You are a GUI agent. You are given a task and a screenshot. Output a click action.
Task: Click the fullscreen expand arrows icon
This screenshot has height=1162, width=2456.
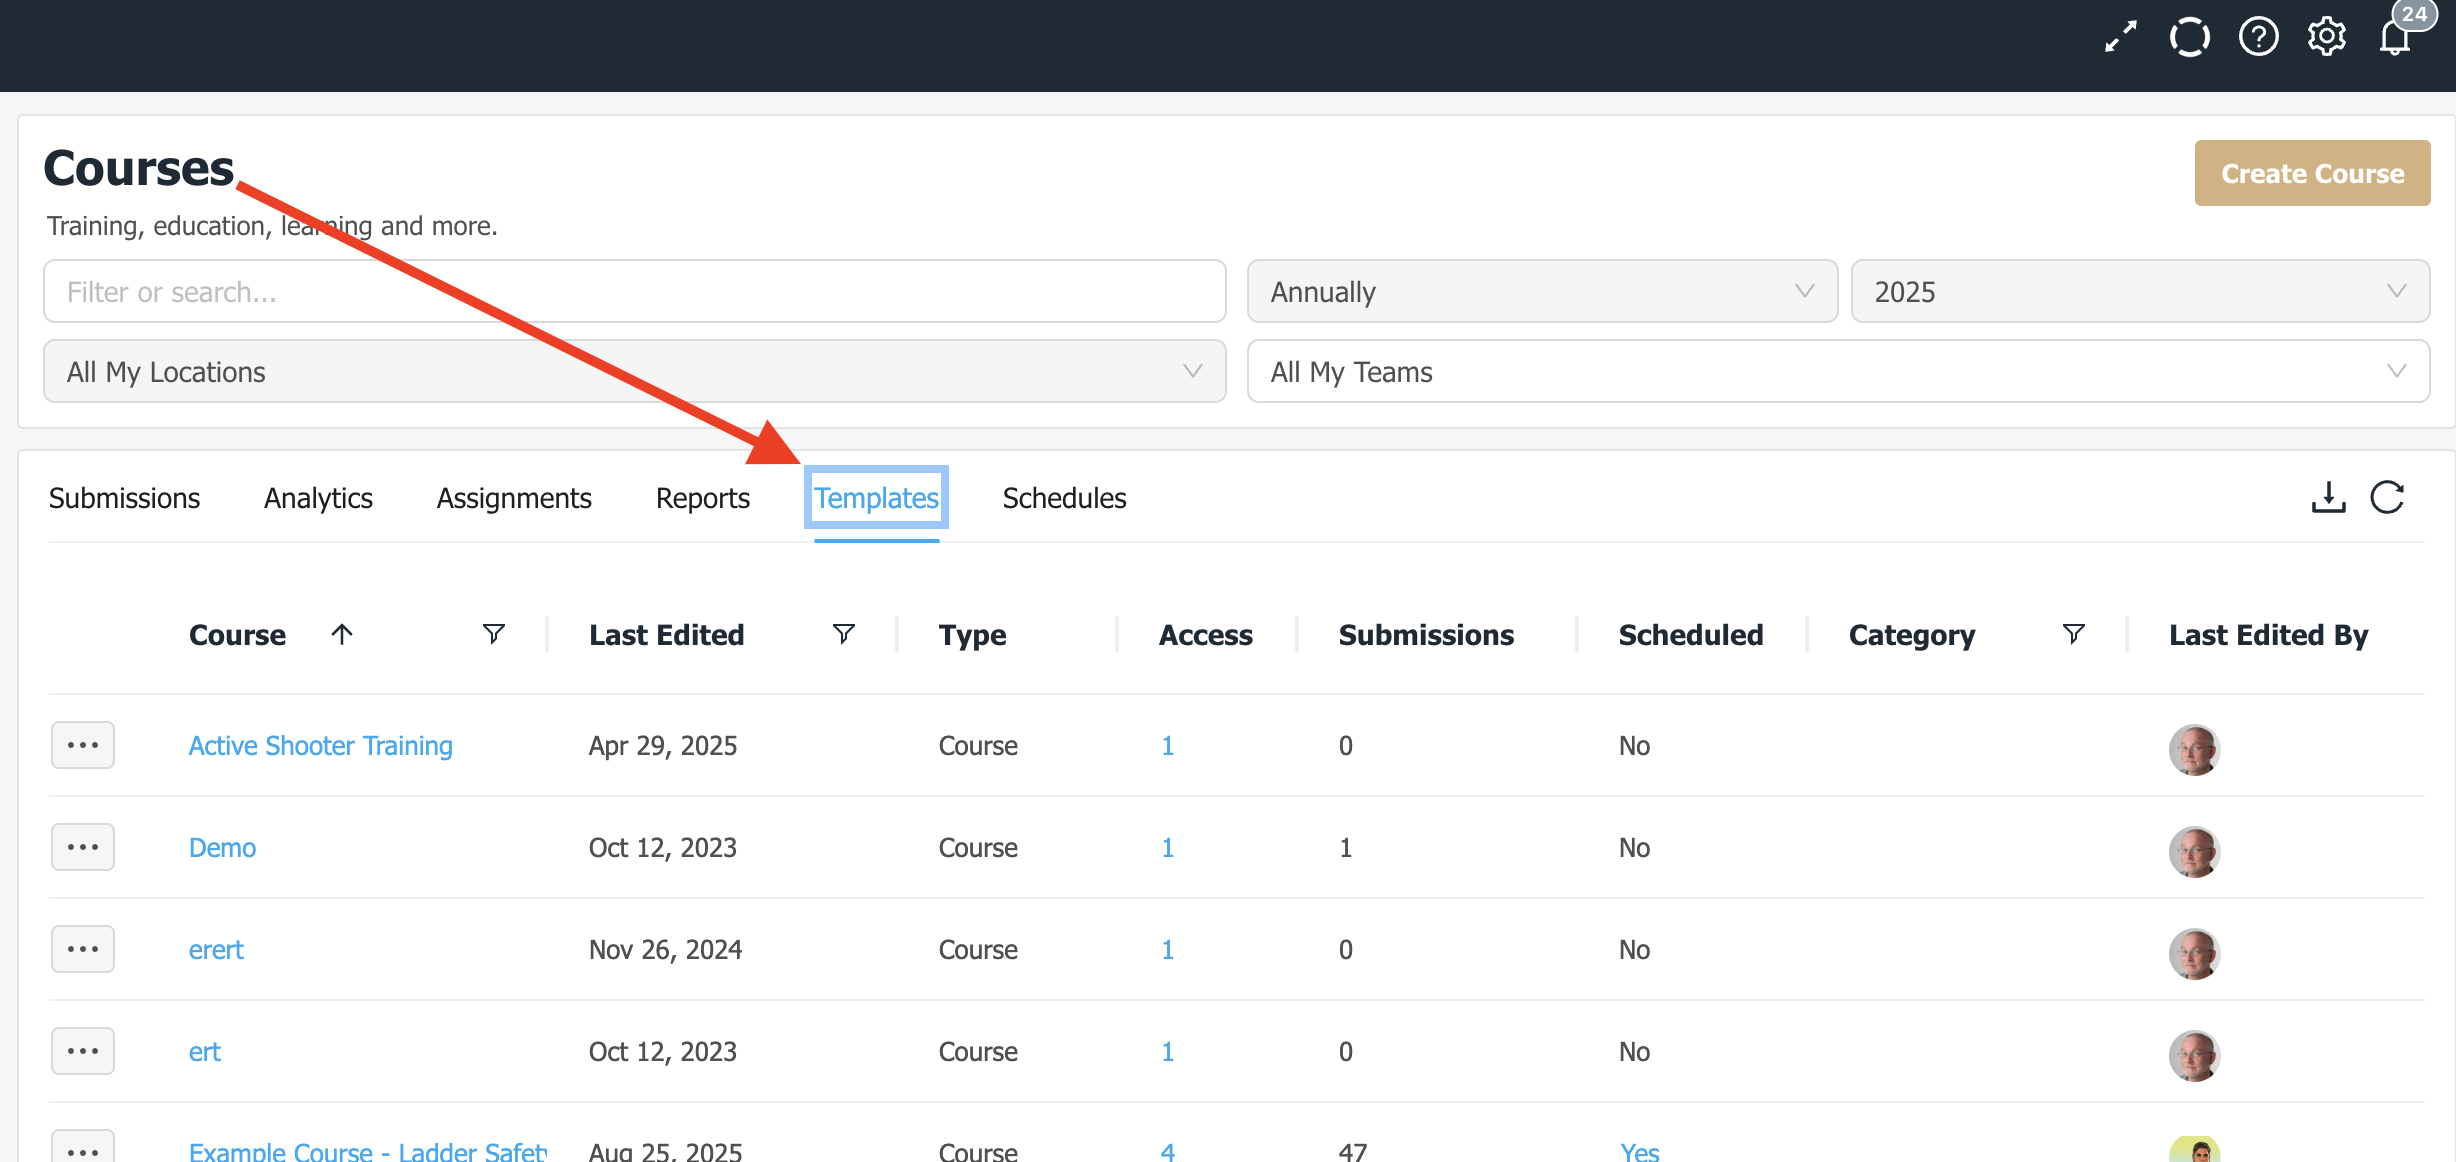pyautogui.click(x=2120, y=38)
